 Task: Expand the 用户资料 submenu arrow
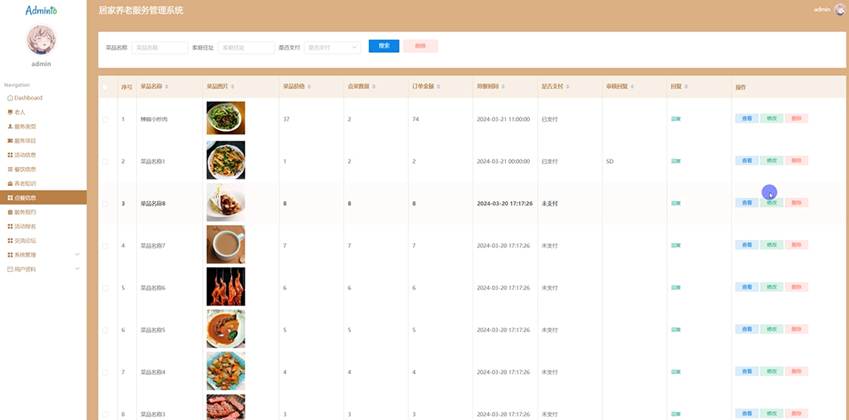tap(77, 269)
